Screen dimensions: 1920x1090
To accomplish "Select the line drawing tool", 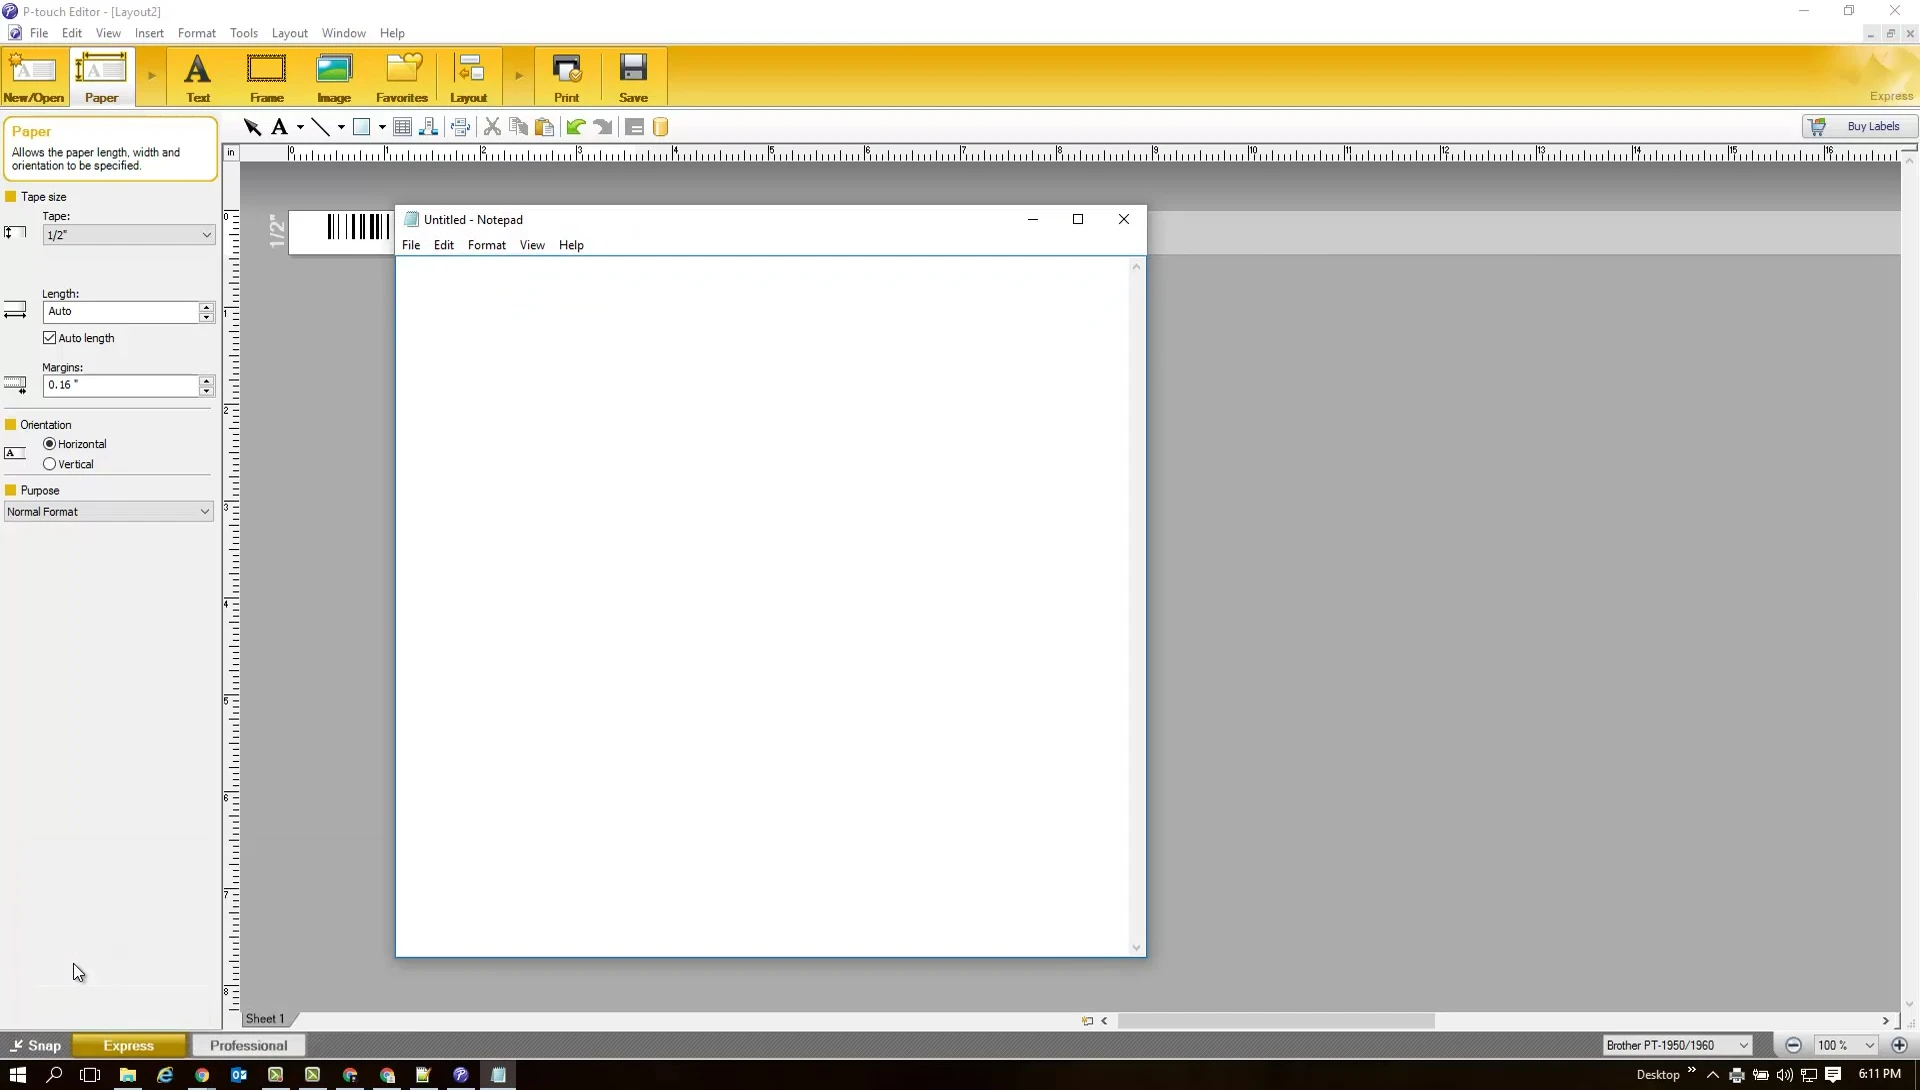I will (x=320, y=127).
